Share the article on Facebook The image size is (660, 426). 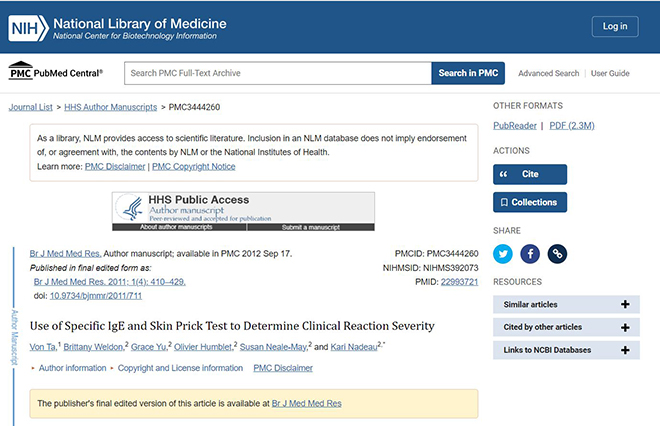[x=530, y=254]
